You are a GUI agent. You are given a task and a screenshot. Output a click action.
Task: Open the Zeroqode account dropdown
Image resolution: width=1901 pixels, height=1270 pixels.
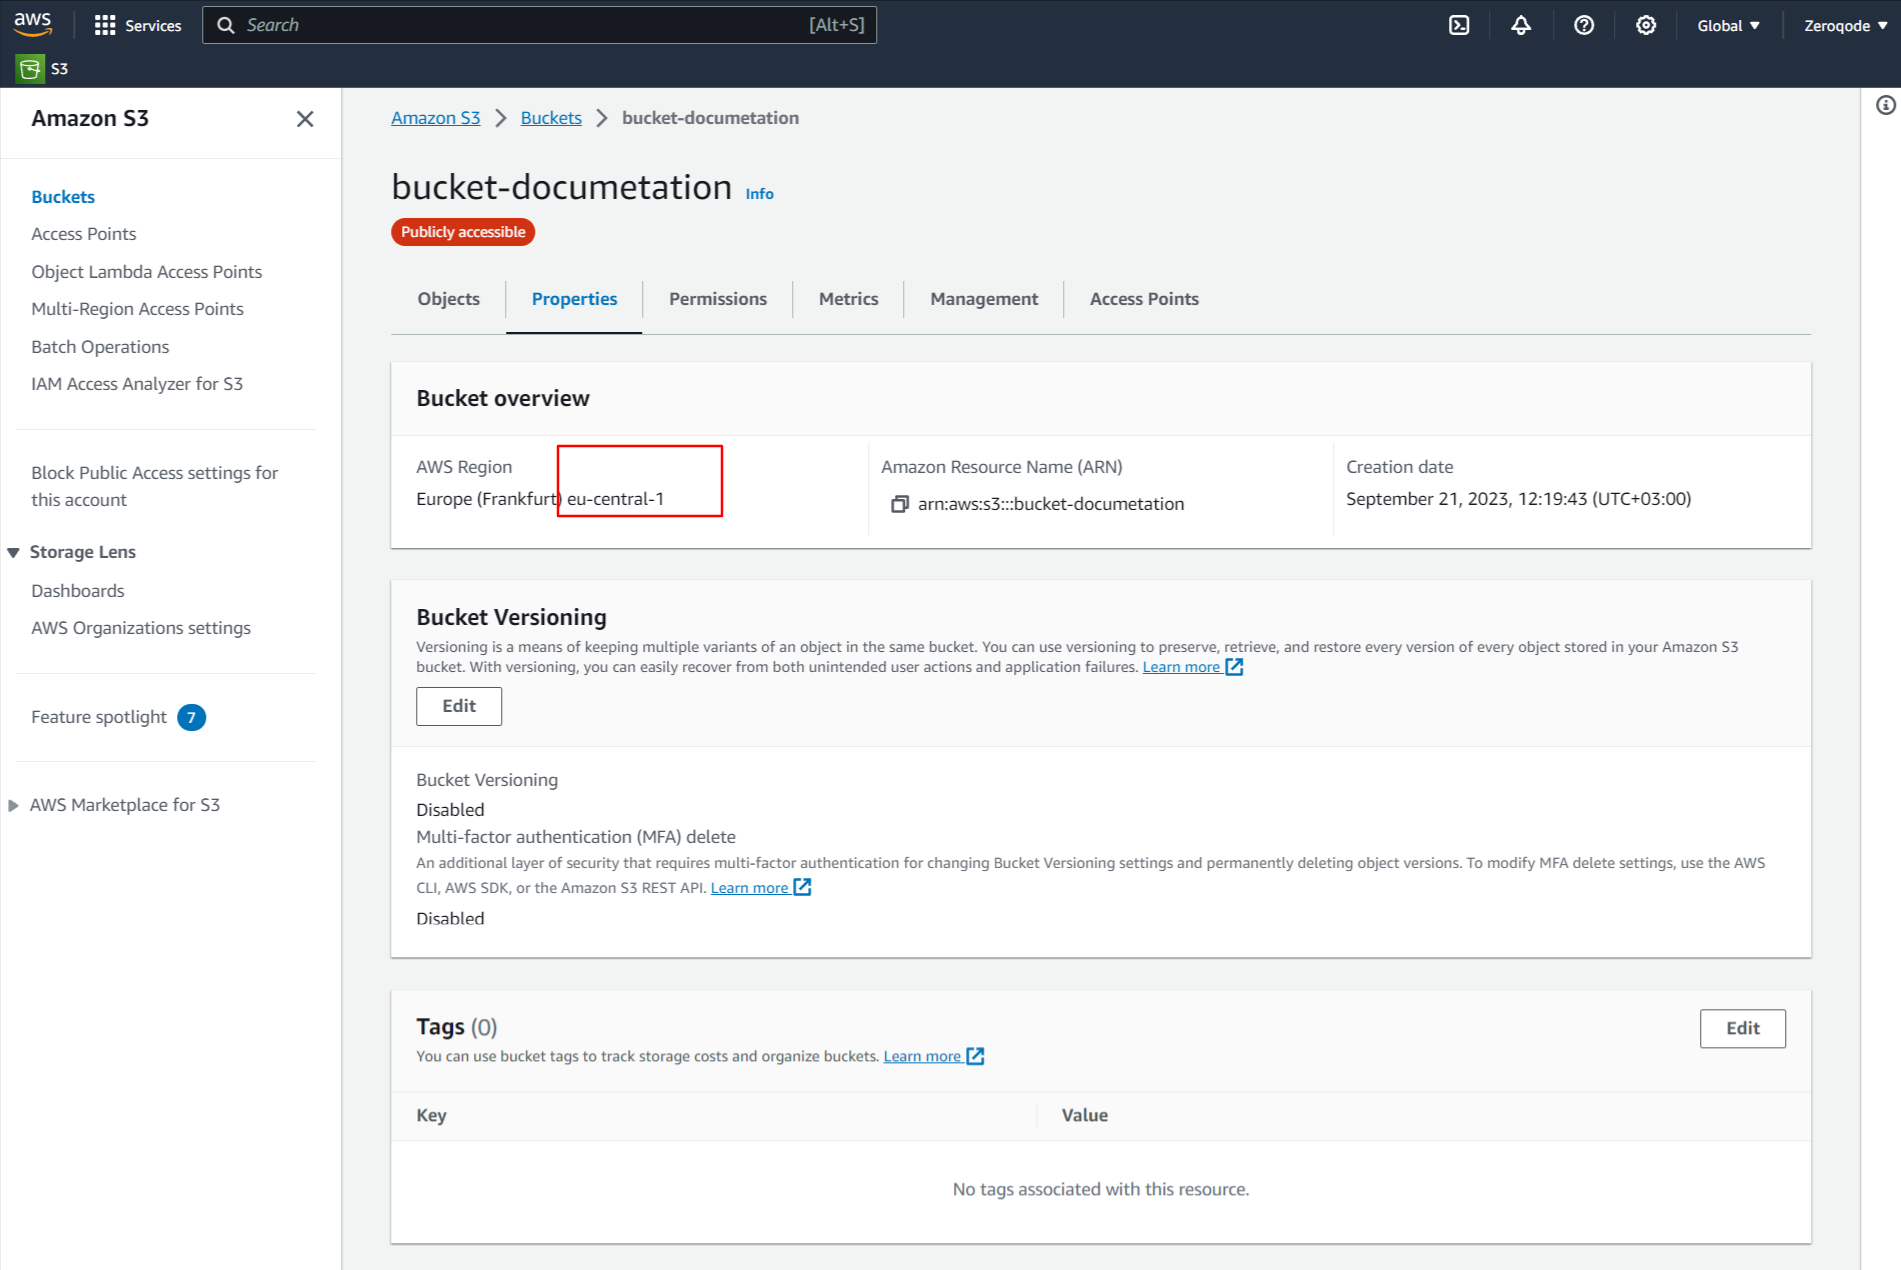point(1845,25)
